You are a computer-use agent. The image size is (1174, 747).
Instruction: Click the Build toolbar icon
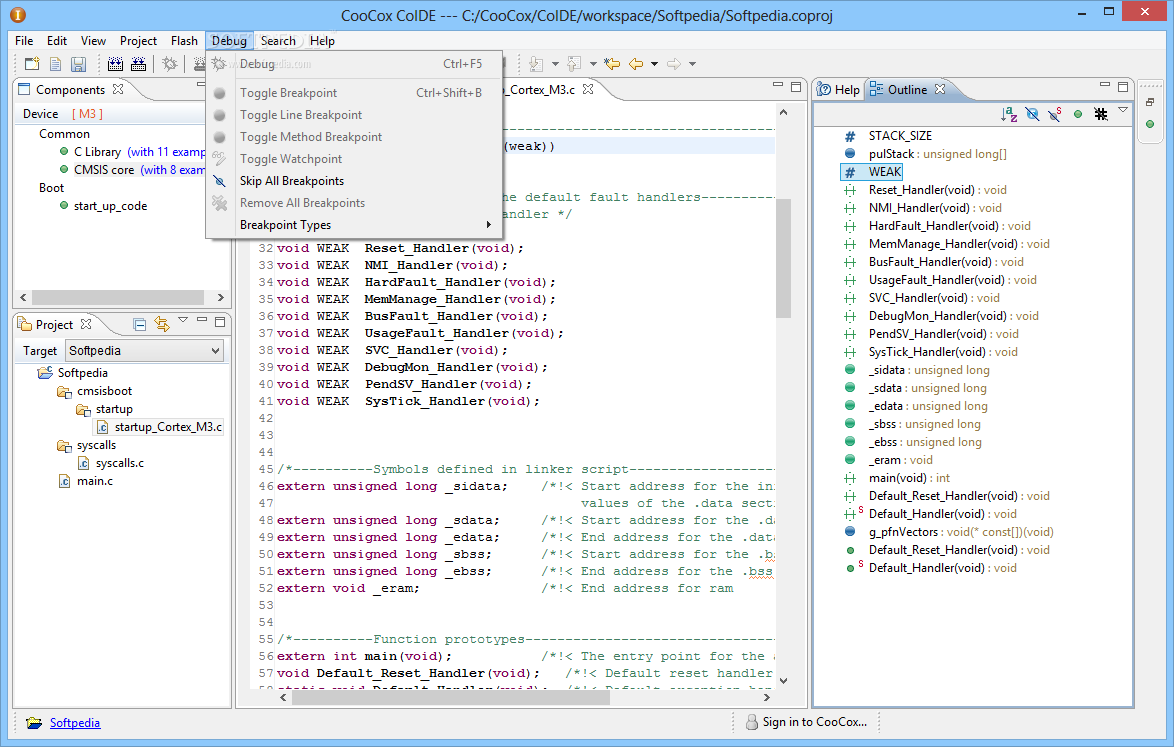(x=115, y=64)
